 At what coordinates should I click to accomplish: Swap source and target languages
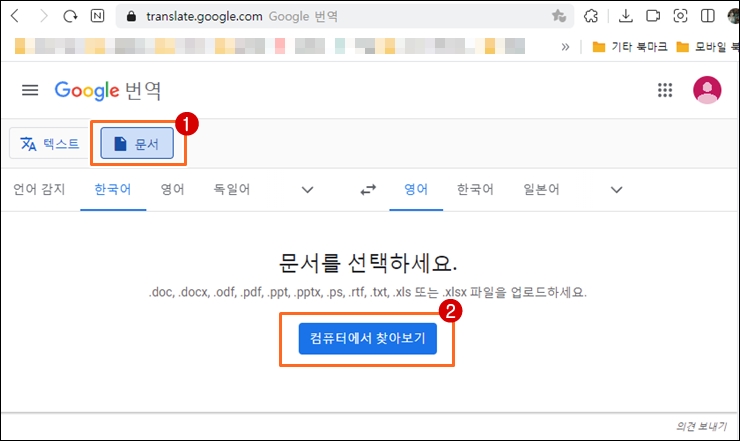pyautogui.click(x=368, y=190)
